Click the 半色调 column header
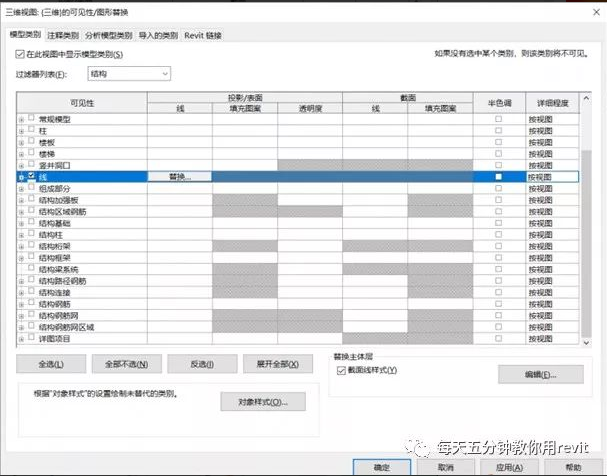Screen dimensions: 607x476 point(499,103)
